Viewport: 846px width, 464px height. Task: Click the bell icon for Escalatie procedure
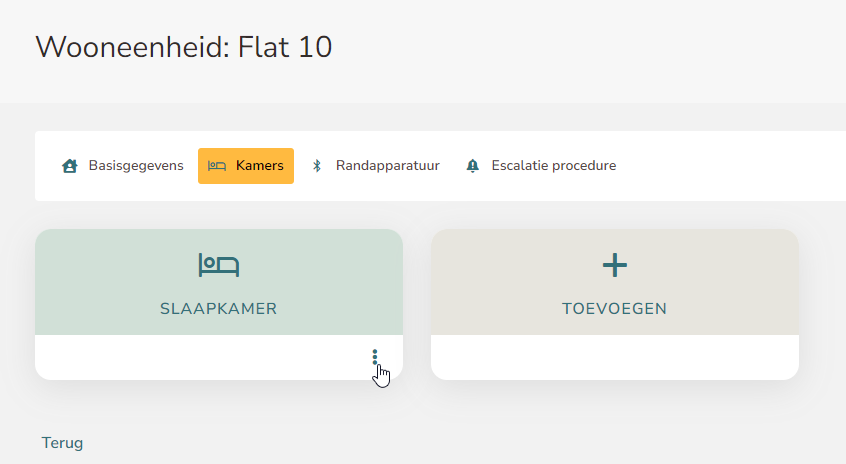click(x=473, y=166)
